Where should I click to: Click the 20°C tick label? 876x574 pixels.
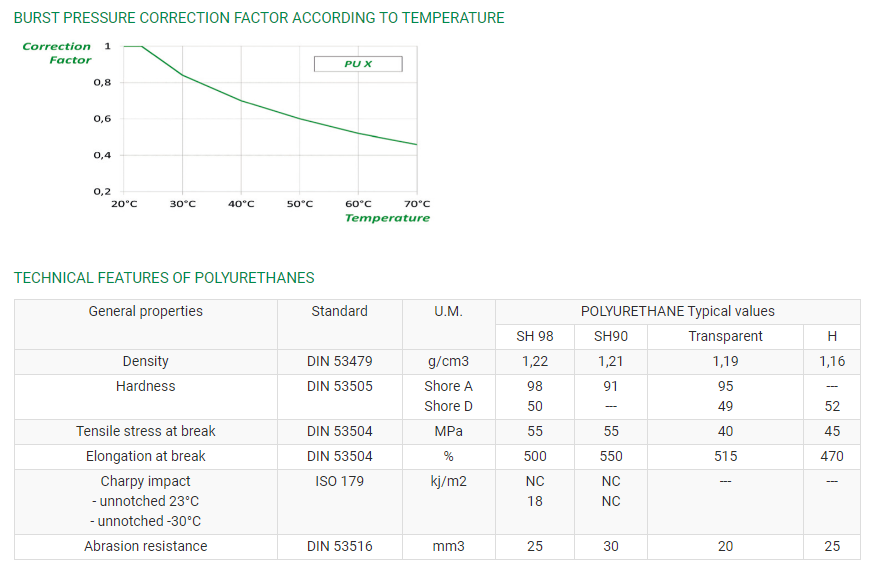(x=124, y=204)
